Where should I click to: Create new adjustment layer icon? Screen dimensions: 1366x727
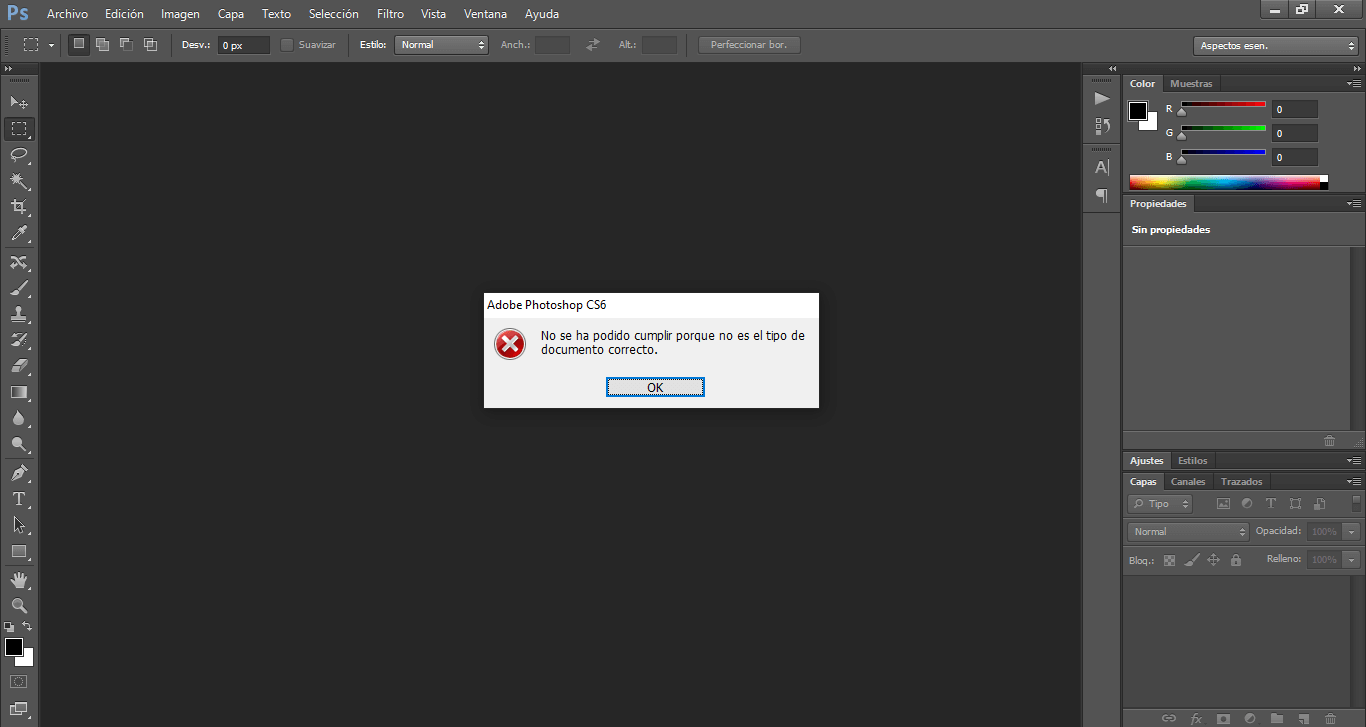pos(1250,718)
